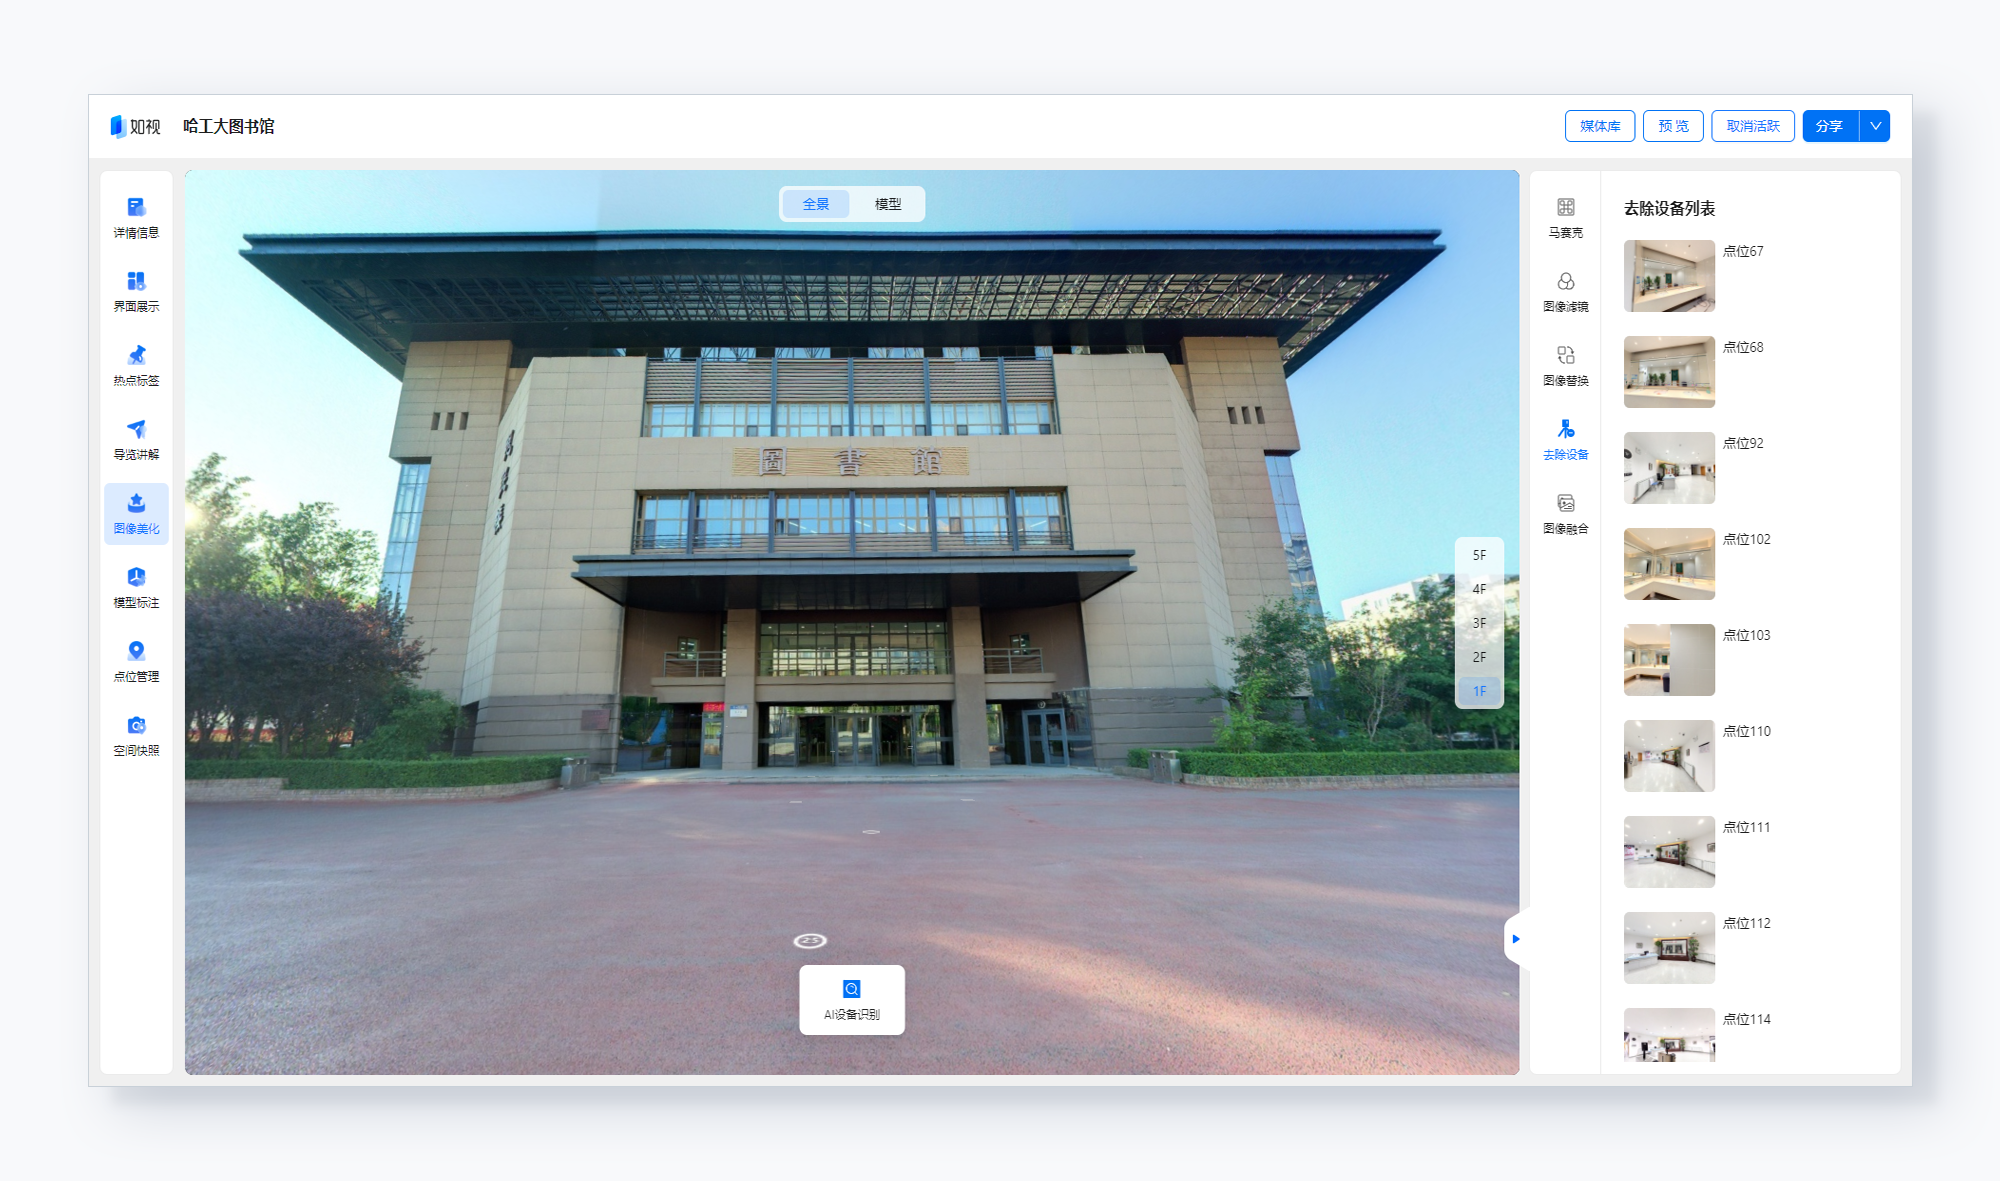This screenshot has height=1181, width=2000.
Task: Select floor 2F
Action: [x=1479, y=657]
